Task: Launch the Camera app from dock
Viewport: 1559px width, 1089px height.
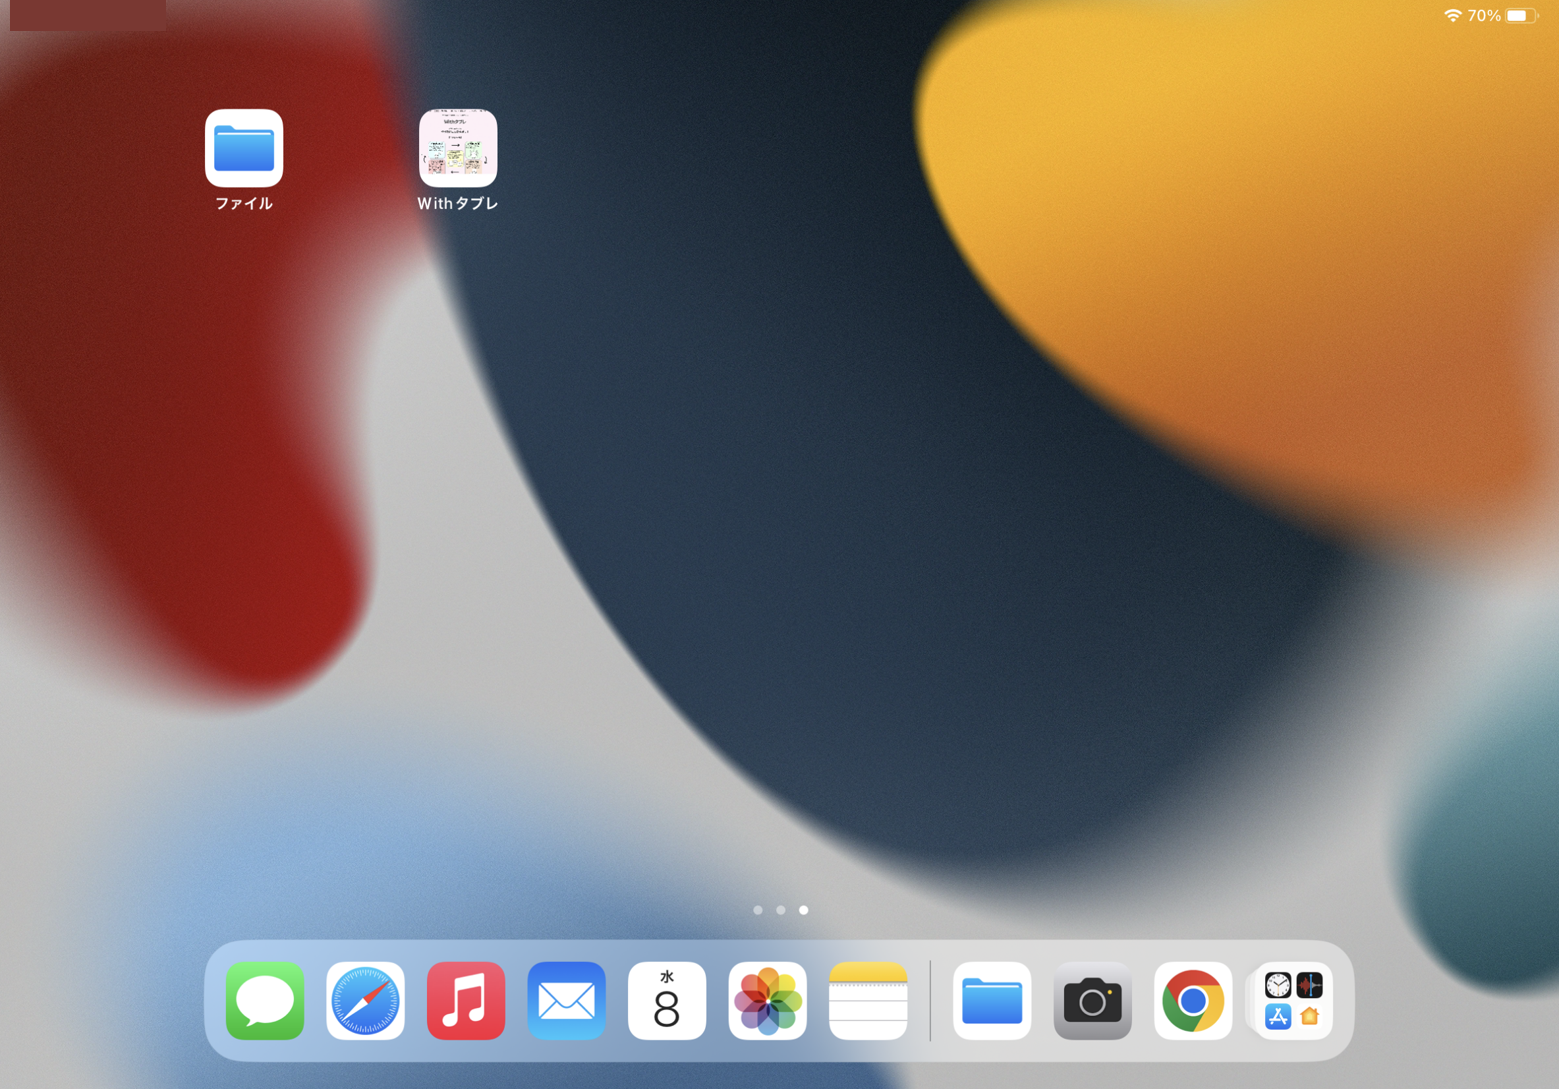Action: pos(1093,1001)
